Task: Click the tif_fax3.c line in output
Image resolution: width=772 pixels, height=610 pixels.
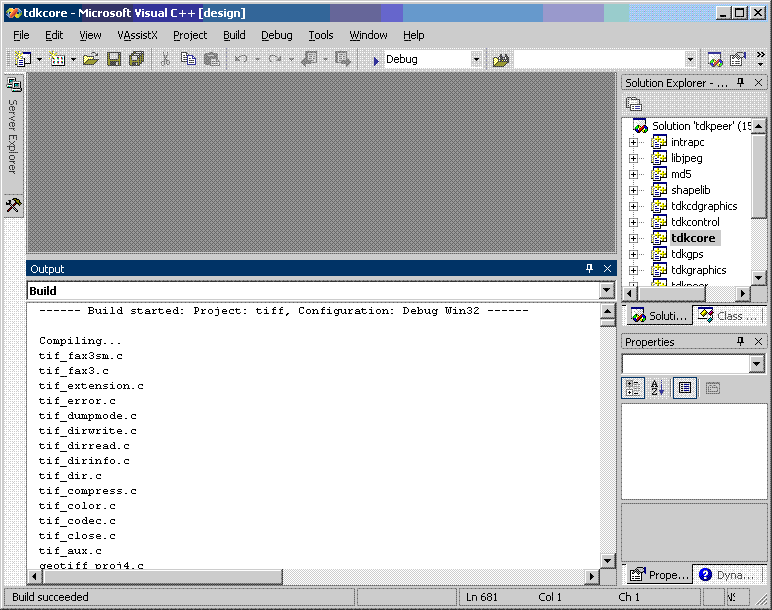Action: click(74, 371)
